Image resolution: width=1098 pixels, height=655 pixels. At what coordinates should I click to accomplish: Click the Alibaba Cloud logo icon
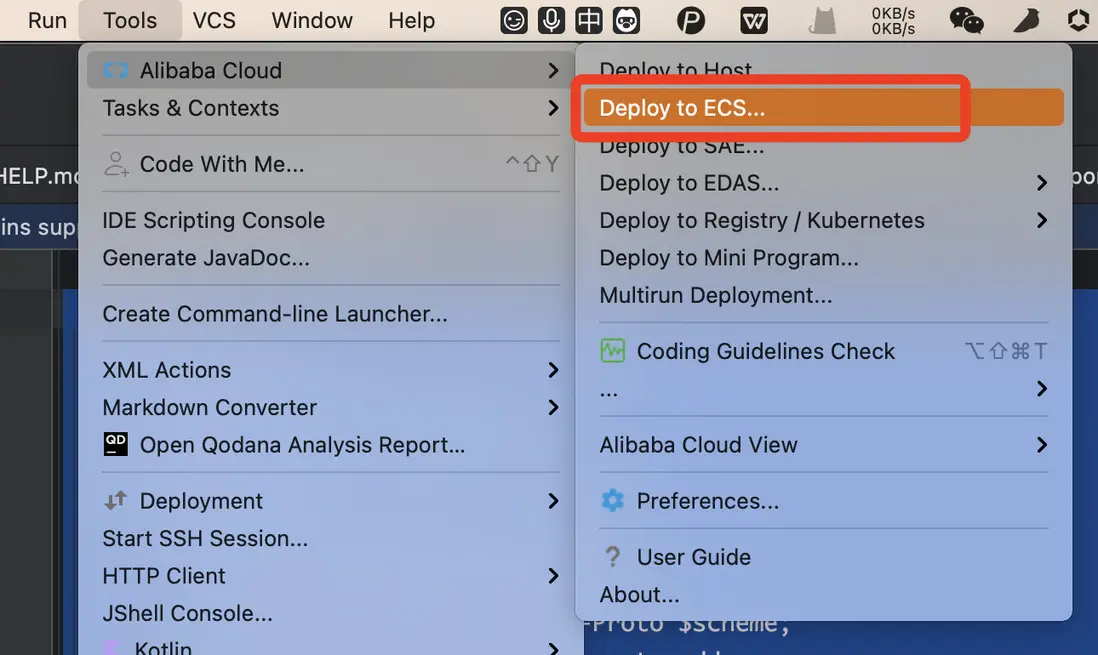point(116,70)
